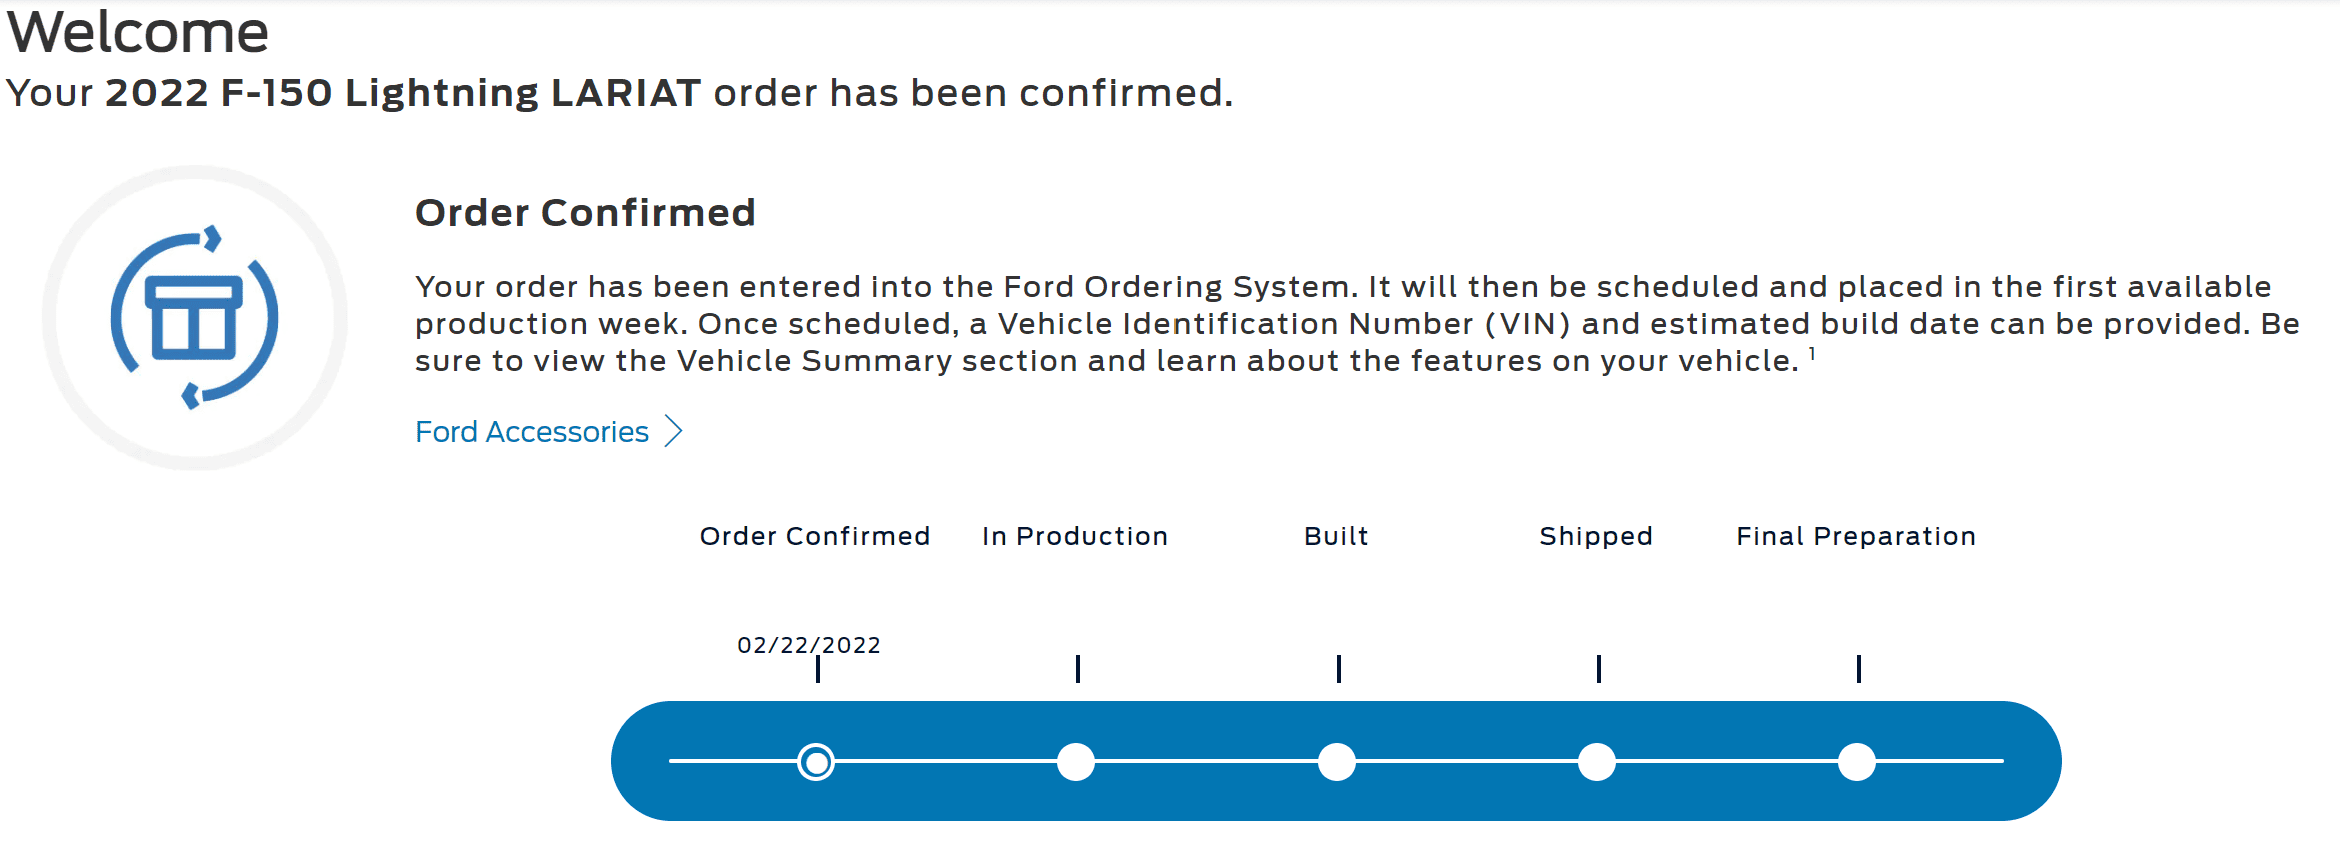This screenshot has width=2340, height=862.
Task: Select the Order Confirmed step label
Action: click(x=815, y=536)
